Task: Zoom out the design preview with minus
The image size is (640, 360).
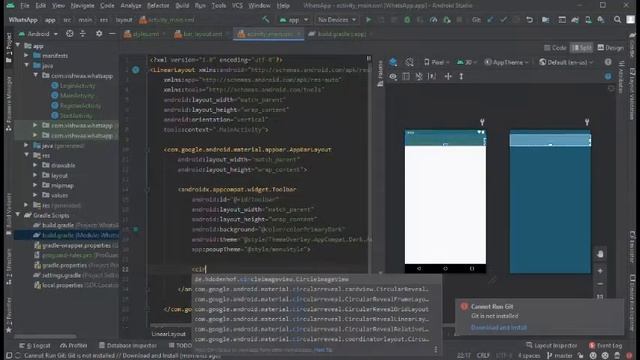Action: (x=600, y=284)
